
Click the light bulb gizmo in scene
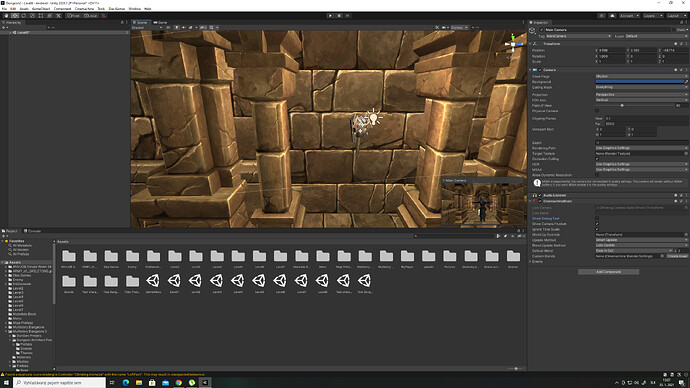(374, 117)
